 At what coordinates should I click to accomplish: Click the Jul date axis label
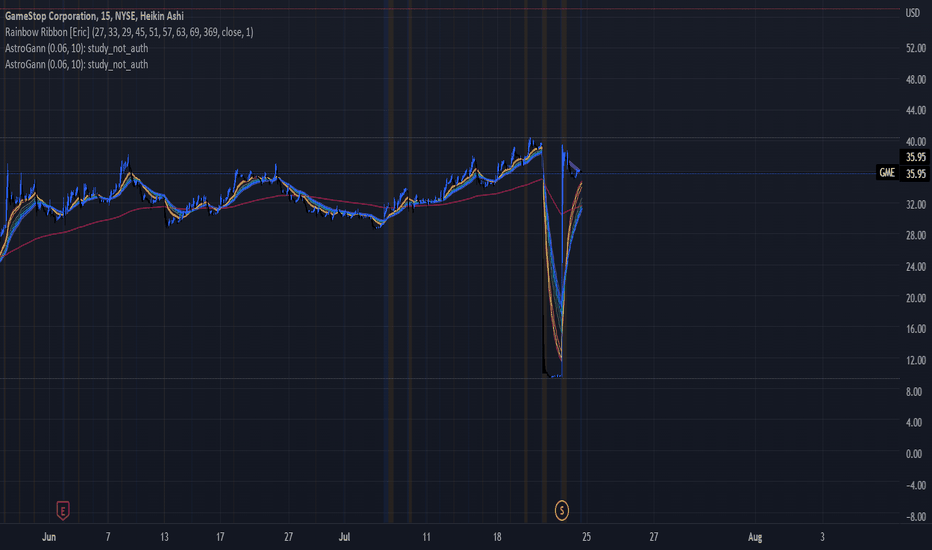[344, 537]
